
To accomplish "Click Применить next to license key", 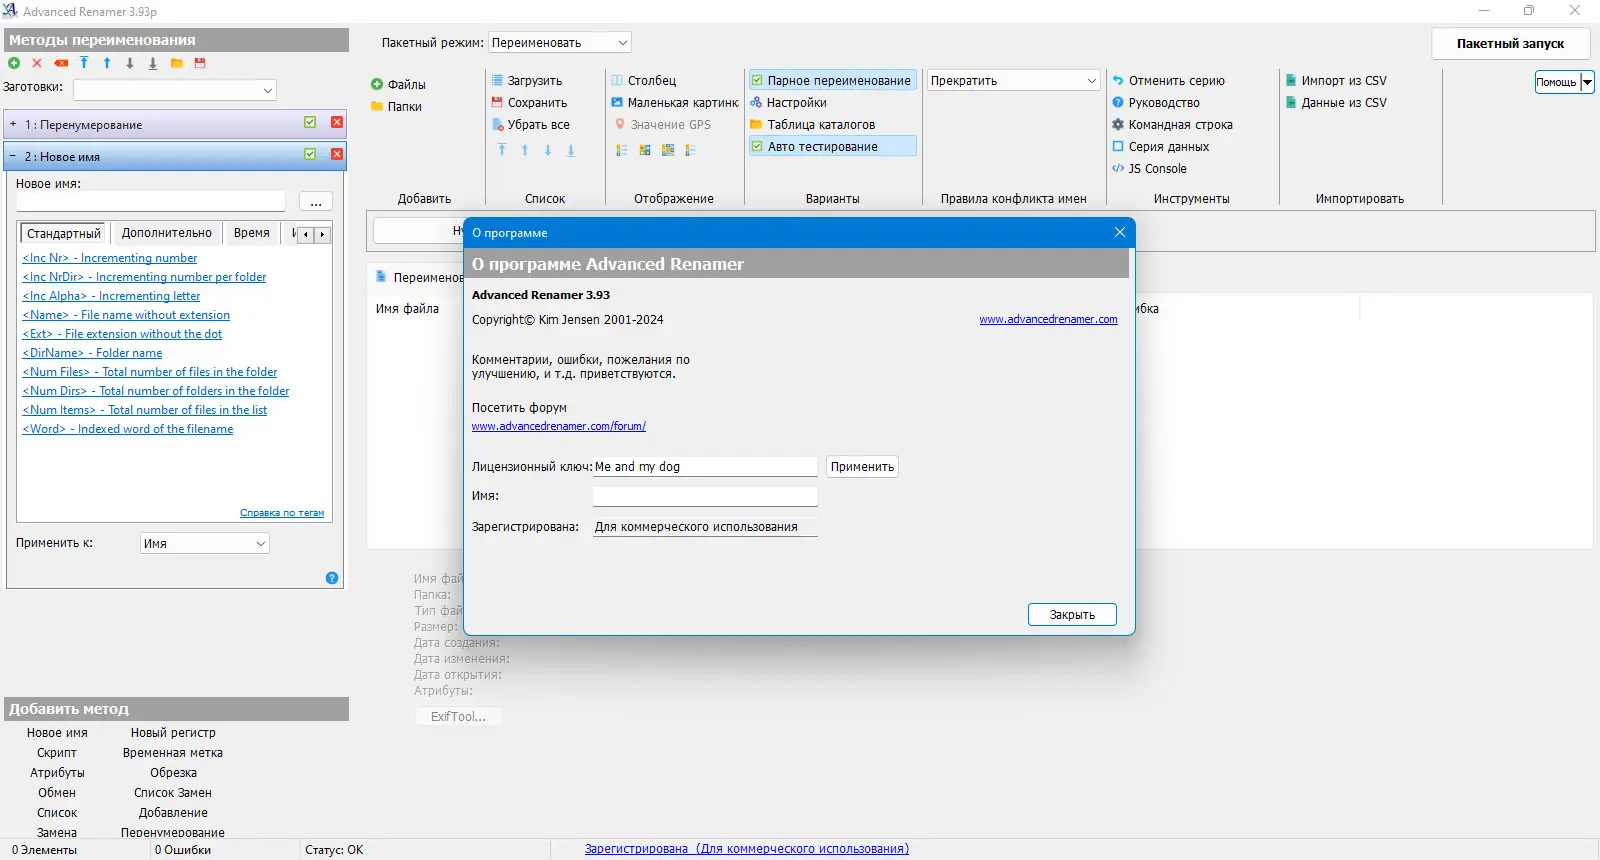I will (x=862, y=467).
